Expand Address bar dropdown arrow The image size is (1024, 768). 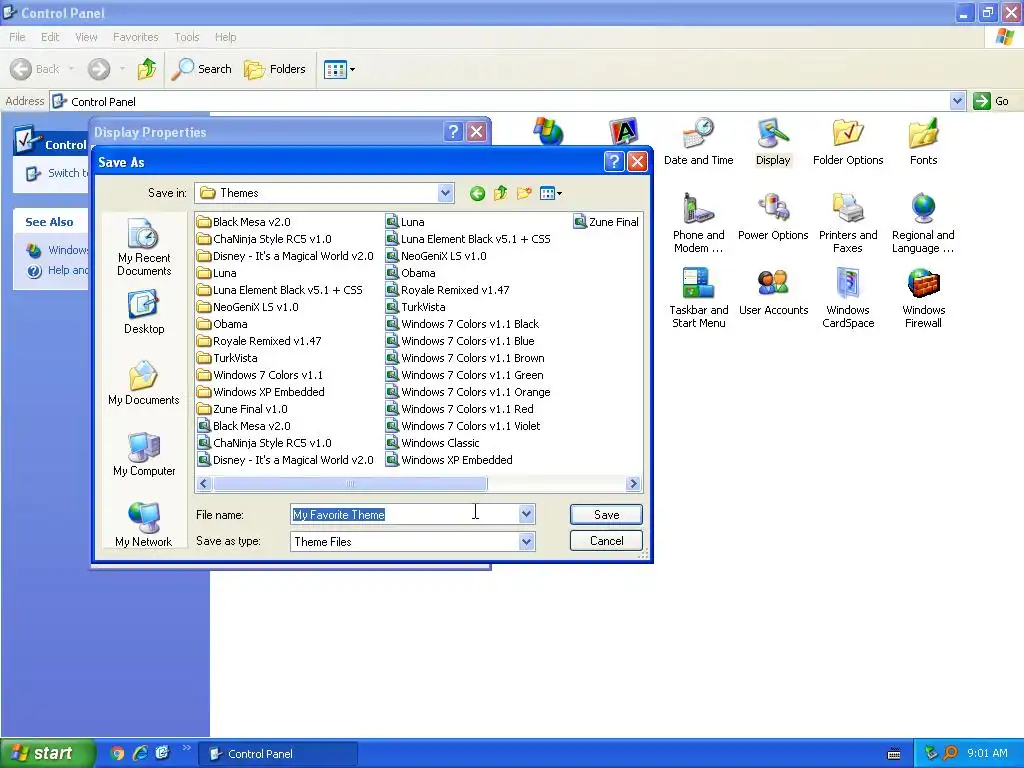point(957,101)
